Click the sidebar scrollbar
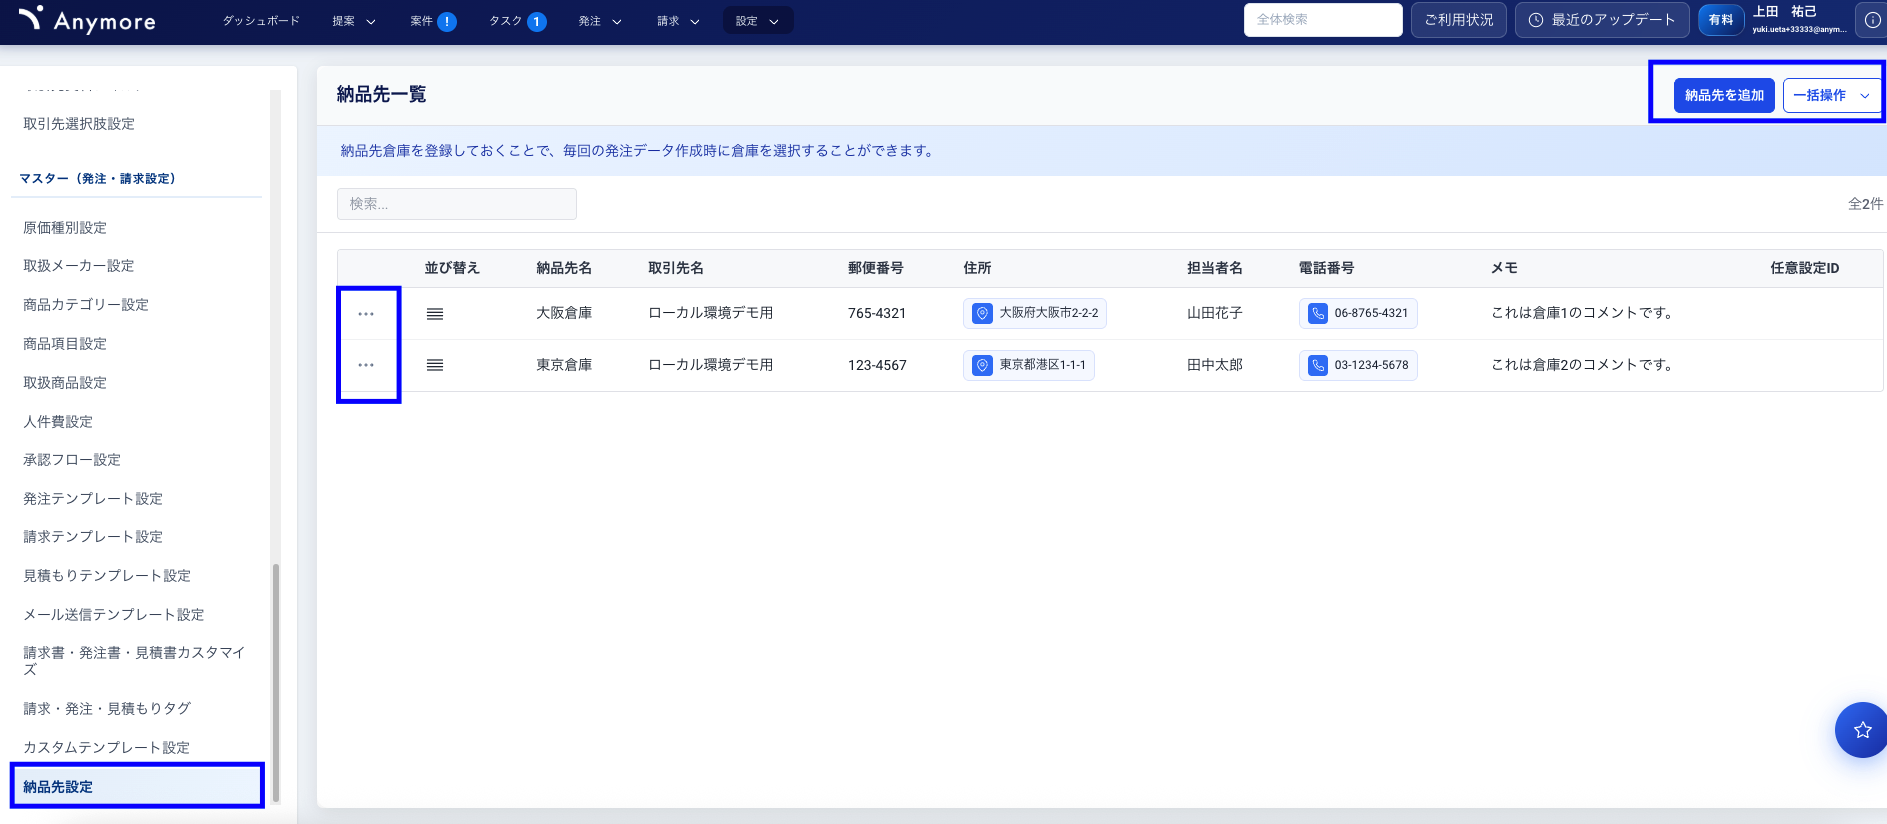This screenshot has height=824, width=1887. coord(276,682)
